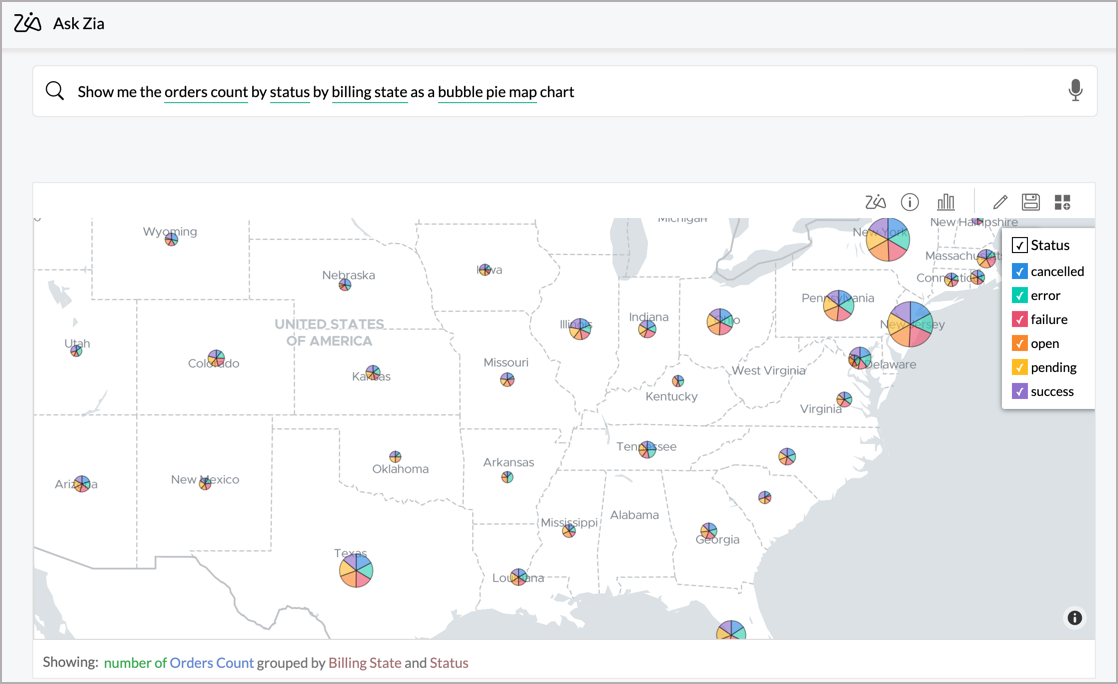Click the microphone voice input icon

[1075, 91]
